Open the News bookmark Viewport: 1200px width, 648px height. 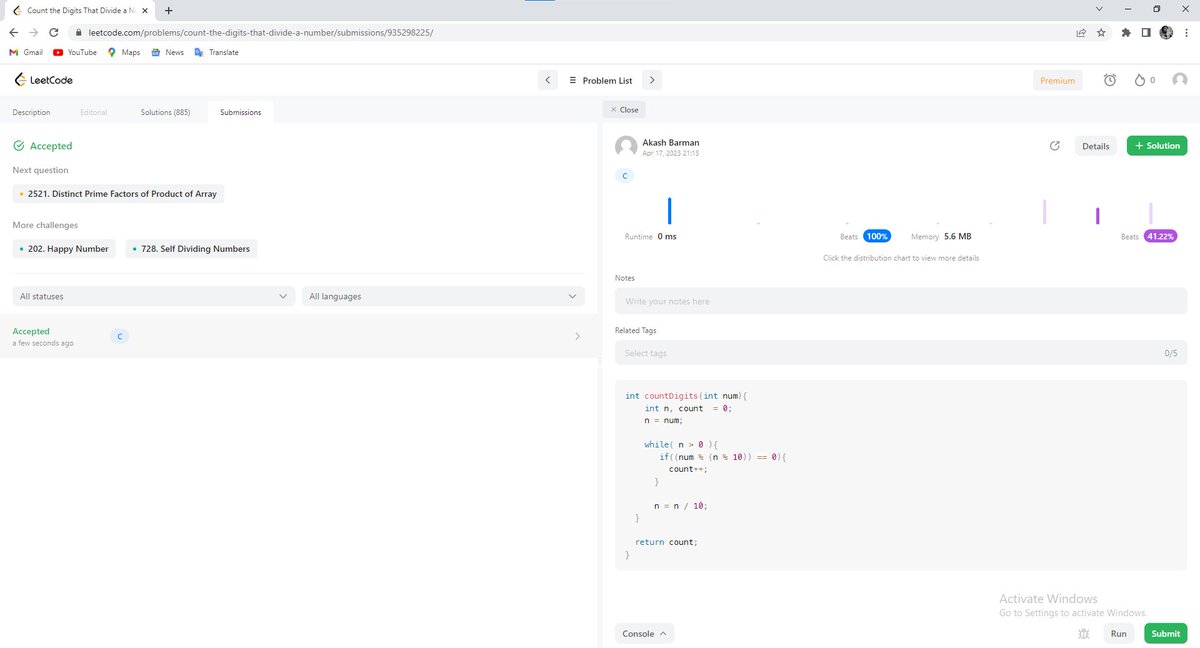click(167, 52)
